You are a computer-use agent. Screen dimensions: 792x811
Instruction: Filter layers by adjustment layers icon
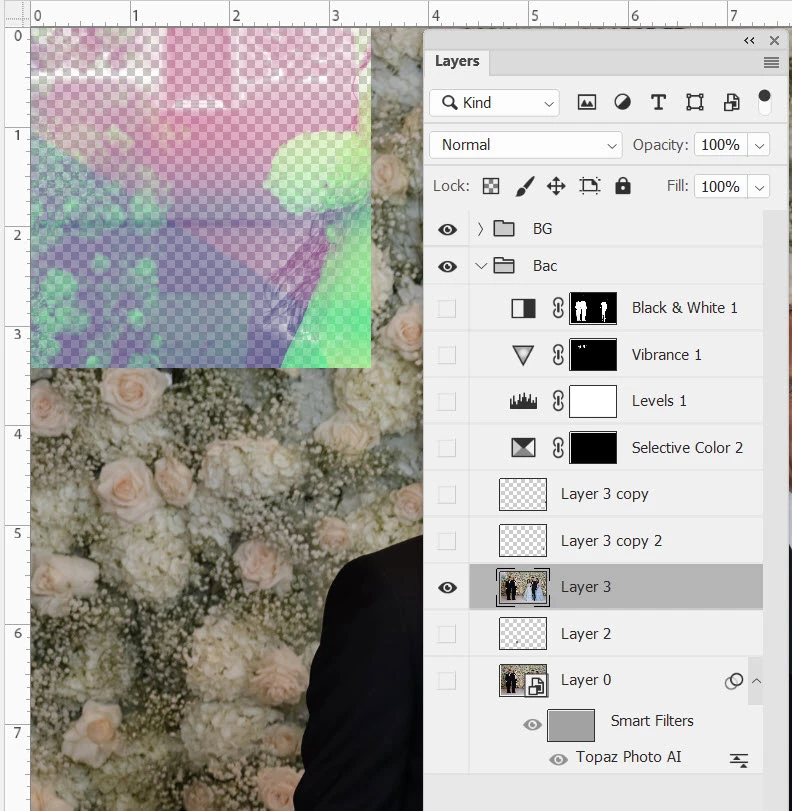[x=622, y=102]
